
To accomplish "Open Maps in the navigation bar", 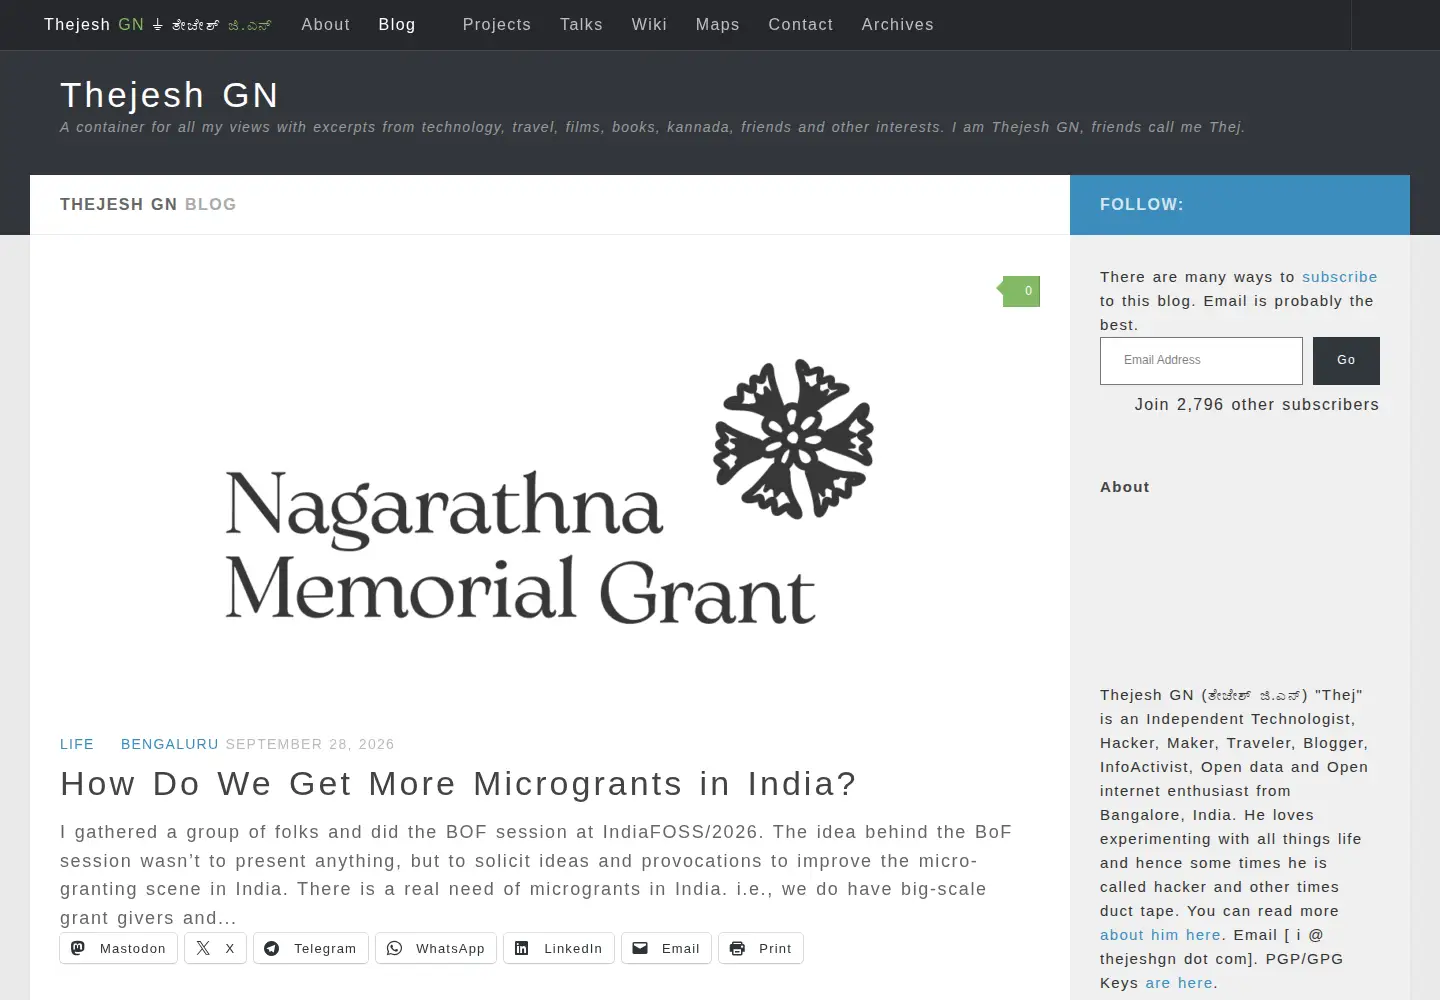I will click(718, 25).
